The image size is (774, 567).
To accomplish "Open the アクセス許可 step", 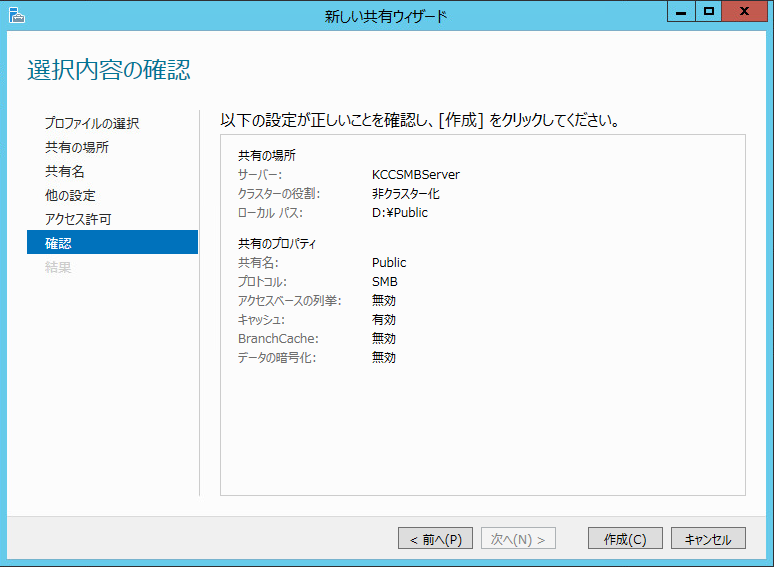I will 78,219.
